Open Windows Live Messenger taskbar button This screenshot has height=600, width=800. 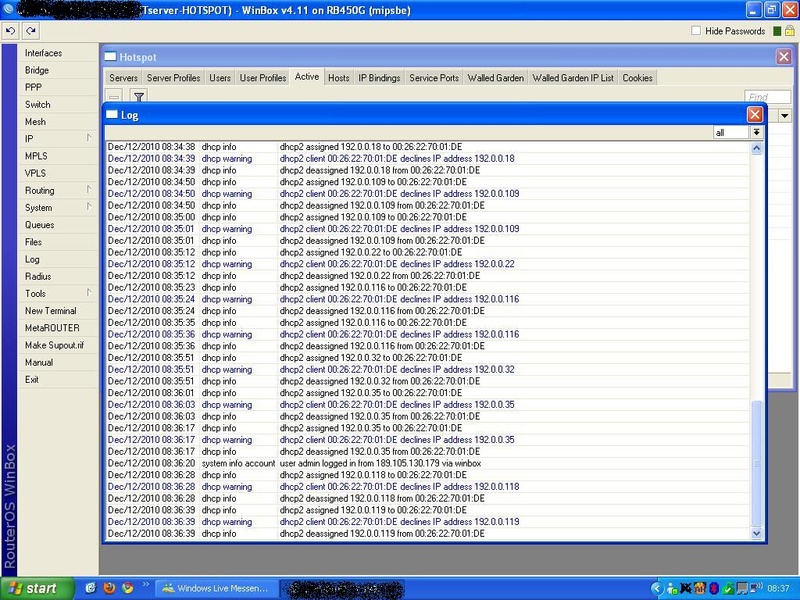216,589
